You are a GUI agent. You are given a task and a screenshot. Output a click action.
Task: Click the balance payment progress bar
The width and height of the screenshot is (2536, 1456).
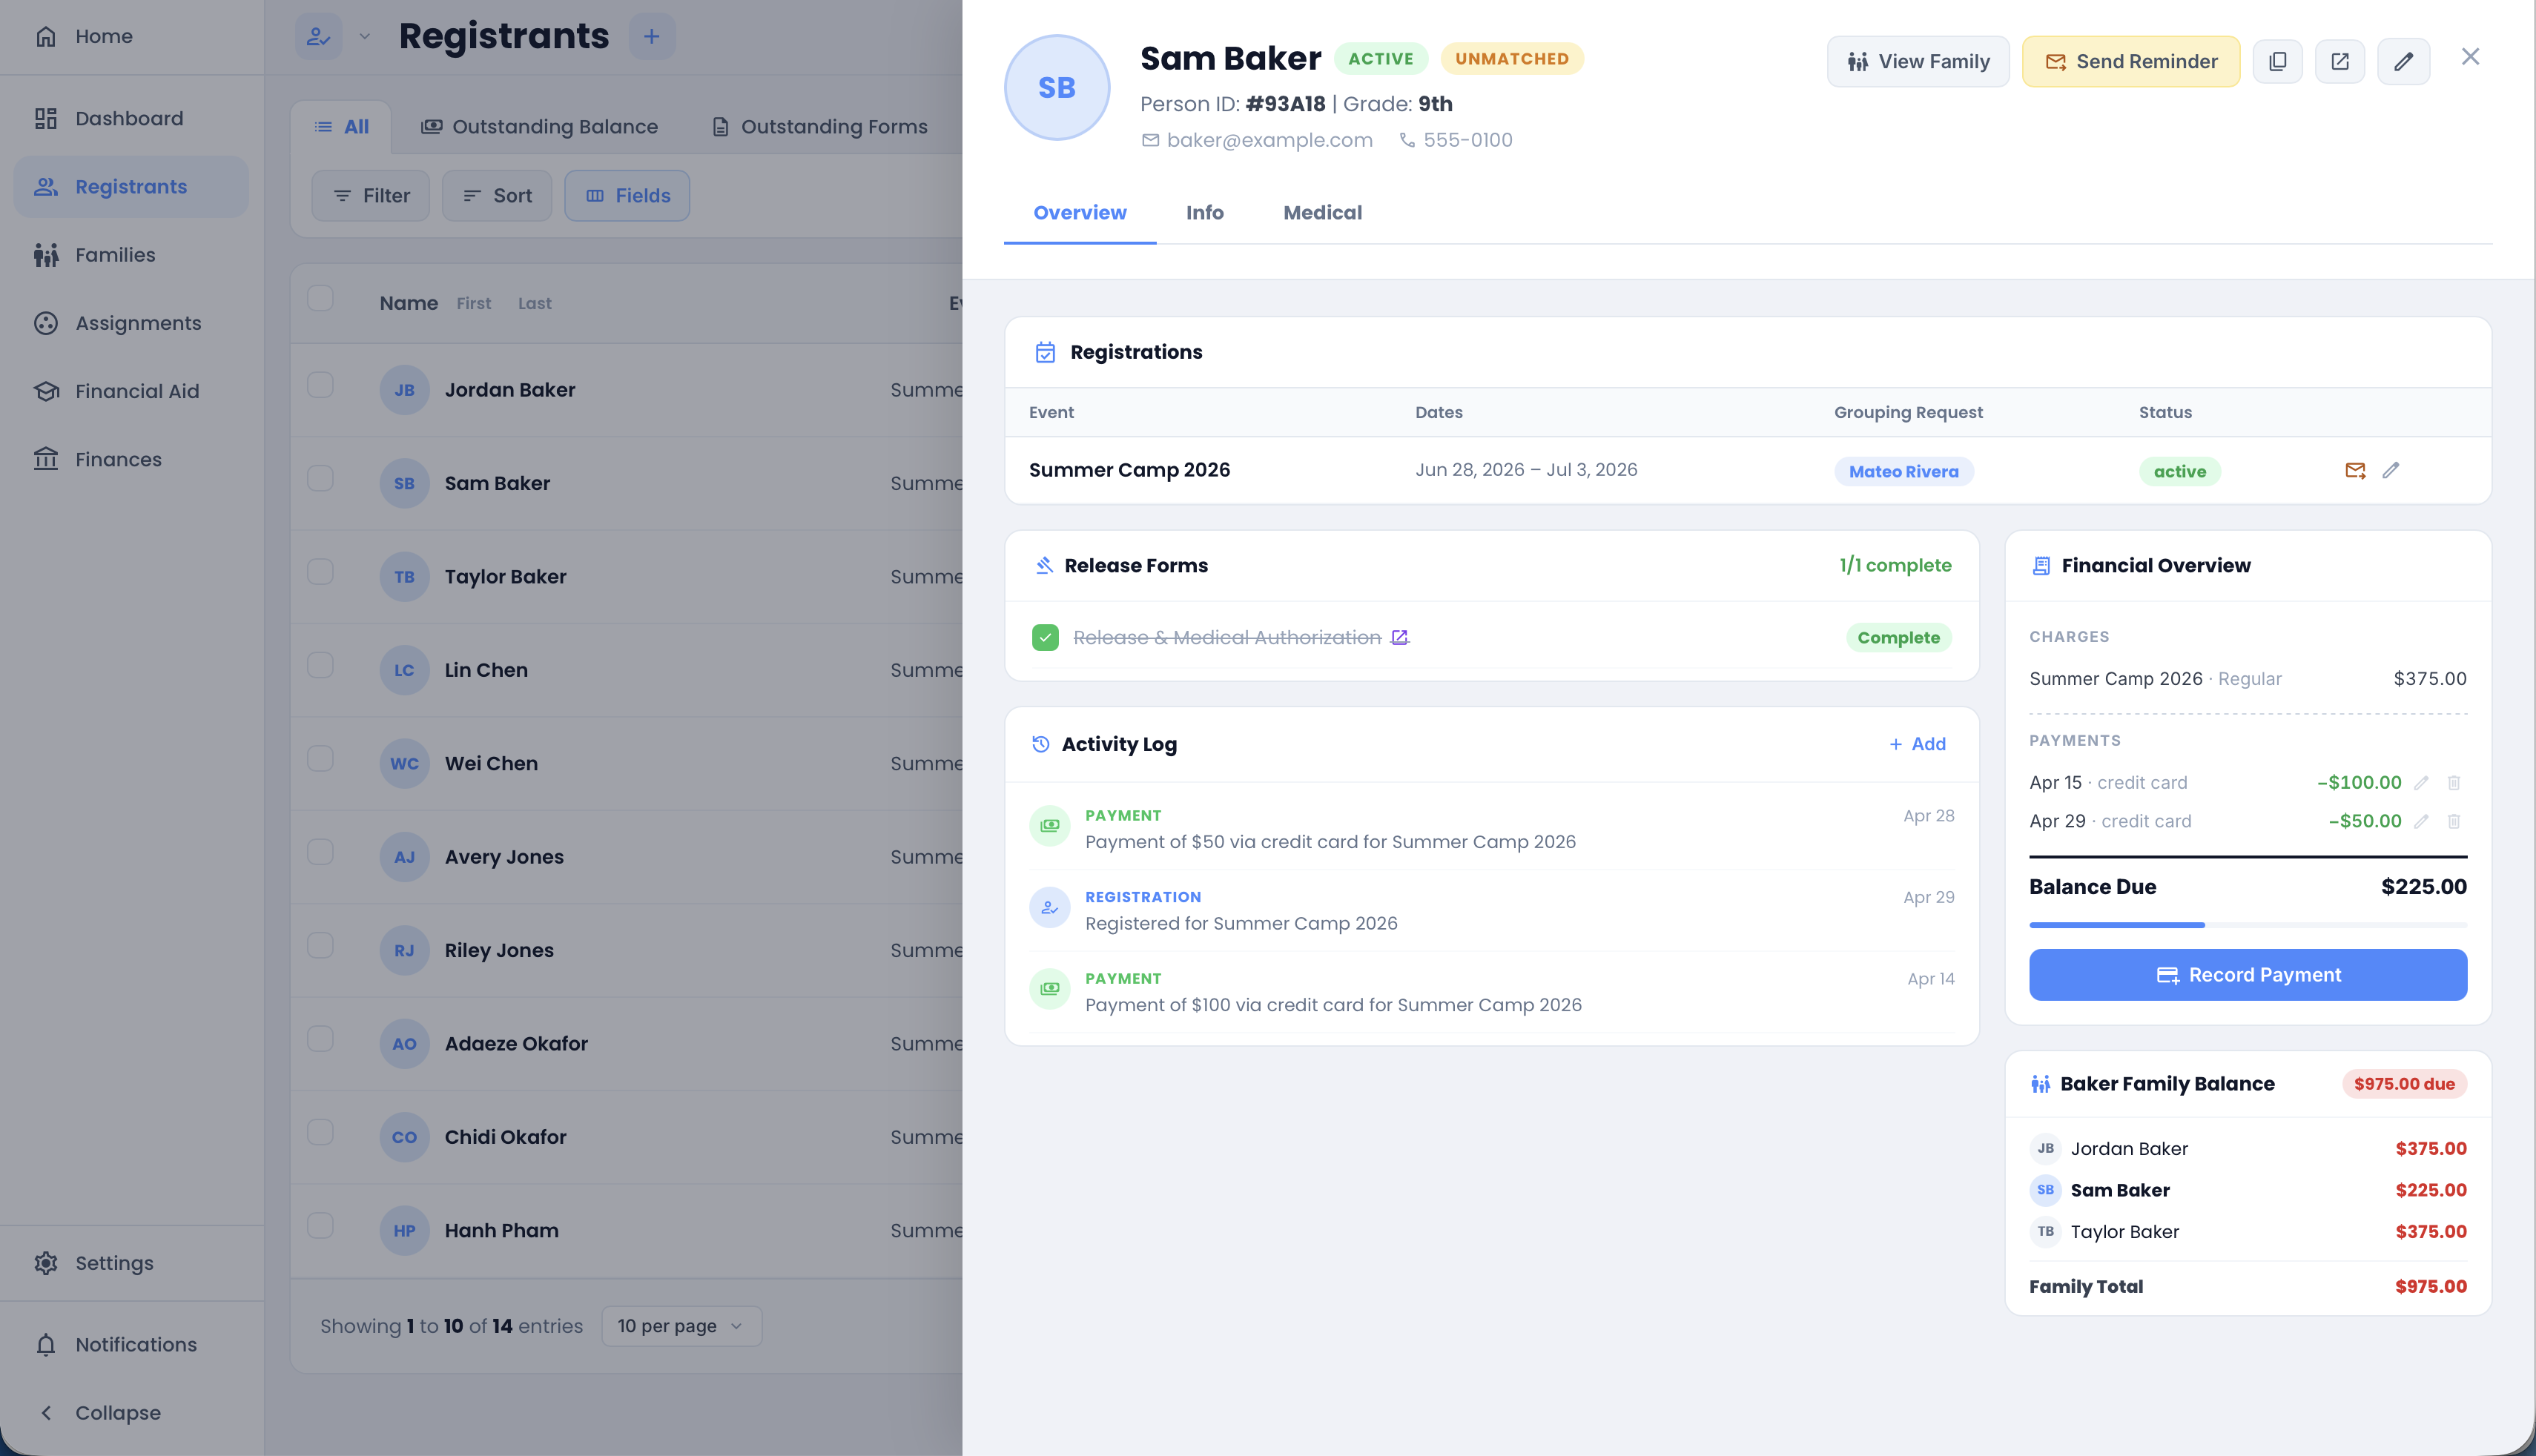tap(2248, 925)
